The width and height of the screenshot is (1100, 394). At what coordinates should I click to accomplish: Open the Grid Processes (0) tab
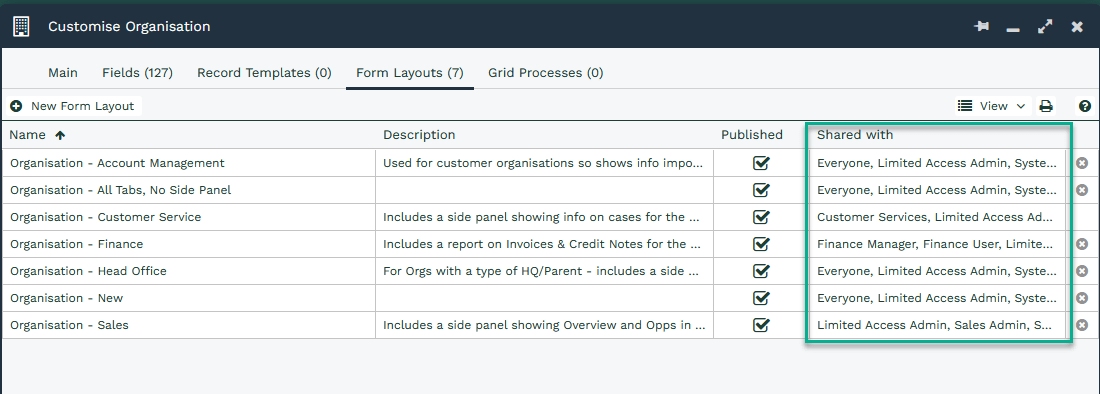tap(546, 72)
